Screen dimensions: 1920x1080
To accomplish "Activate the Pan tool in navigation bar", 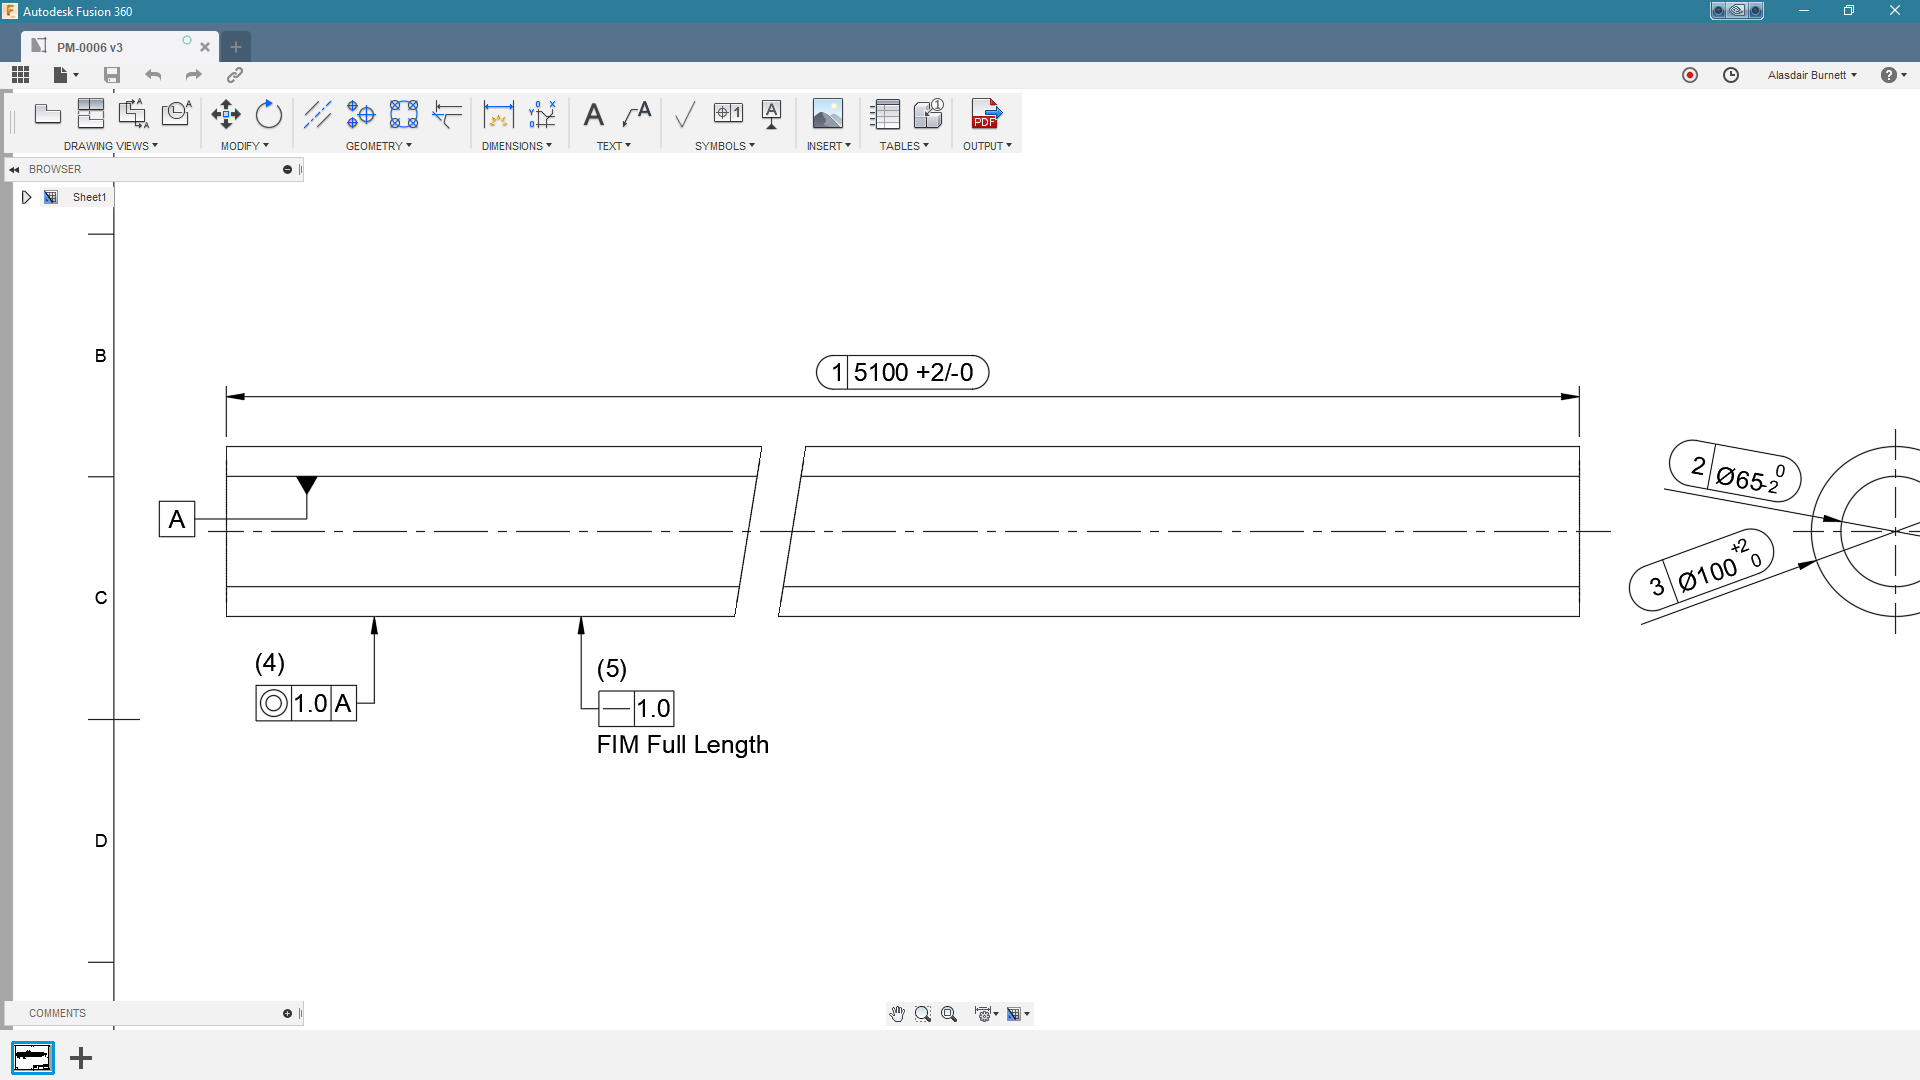I will click(897, 1013).
